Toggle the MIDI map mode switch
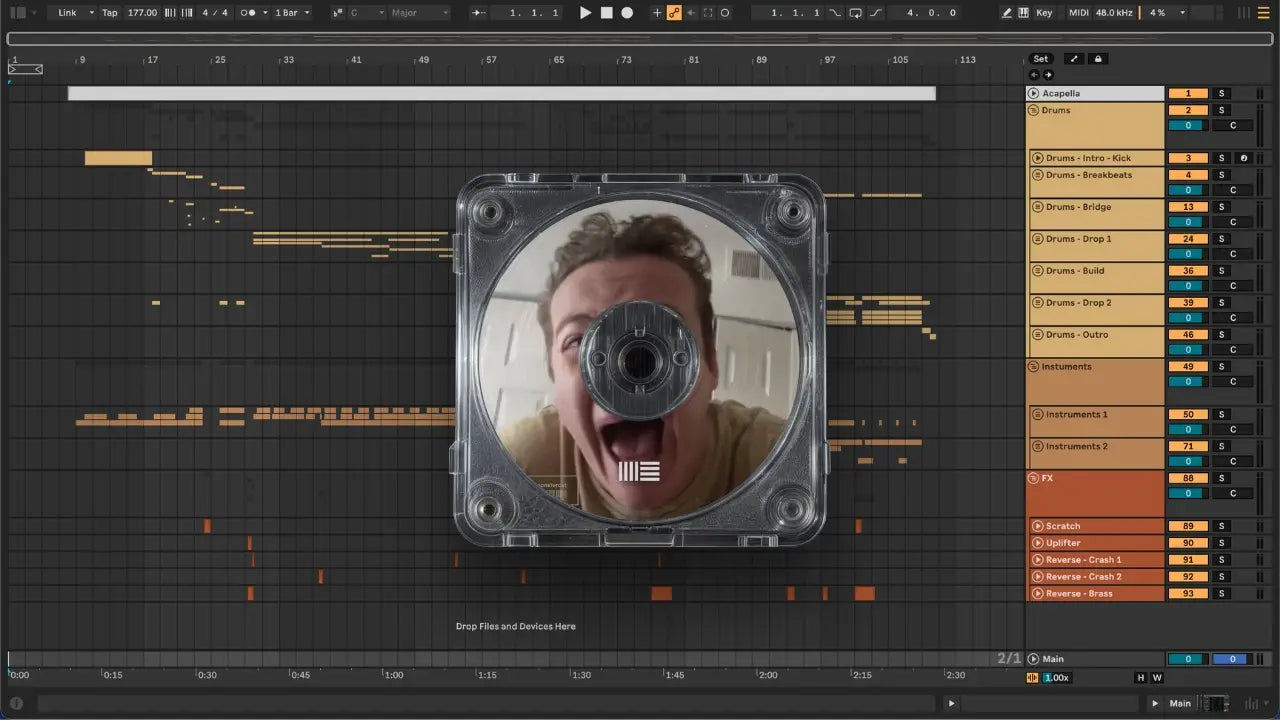The image size is (1280, 720). pyautogui.click(x=1077, y=13)
